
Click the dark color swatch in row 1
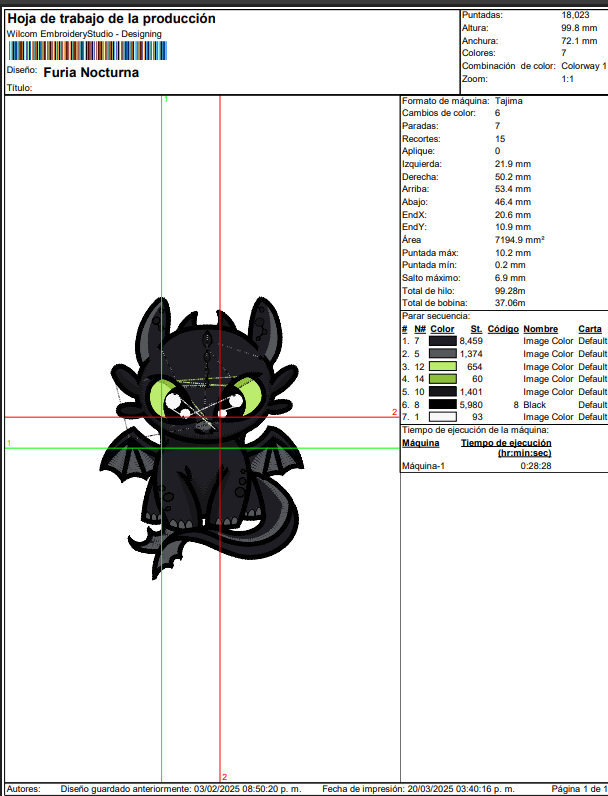point(443,341)
